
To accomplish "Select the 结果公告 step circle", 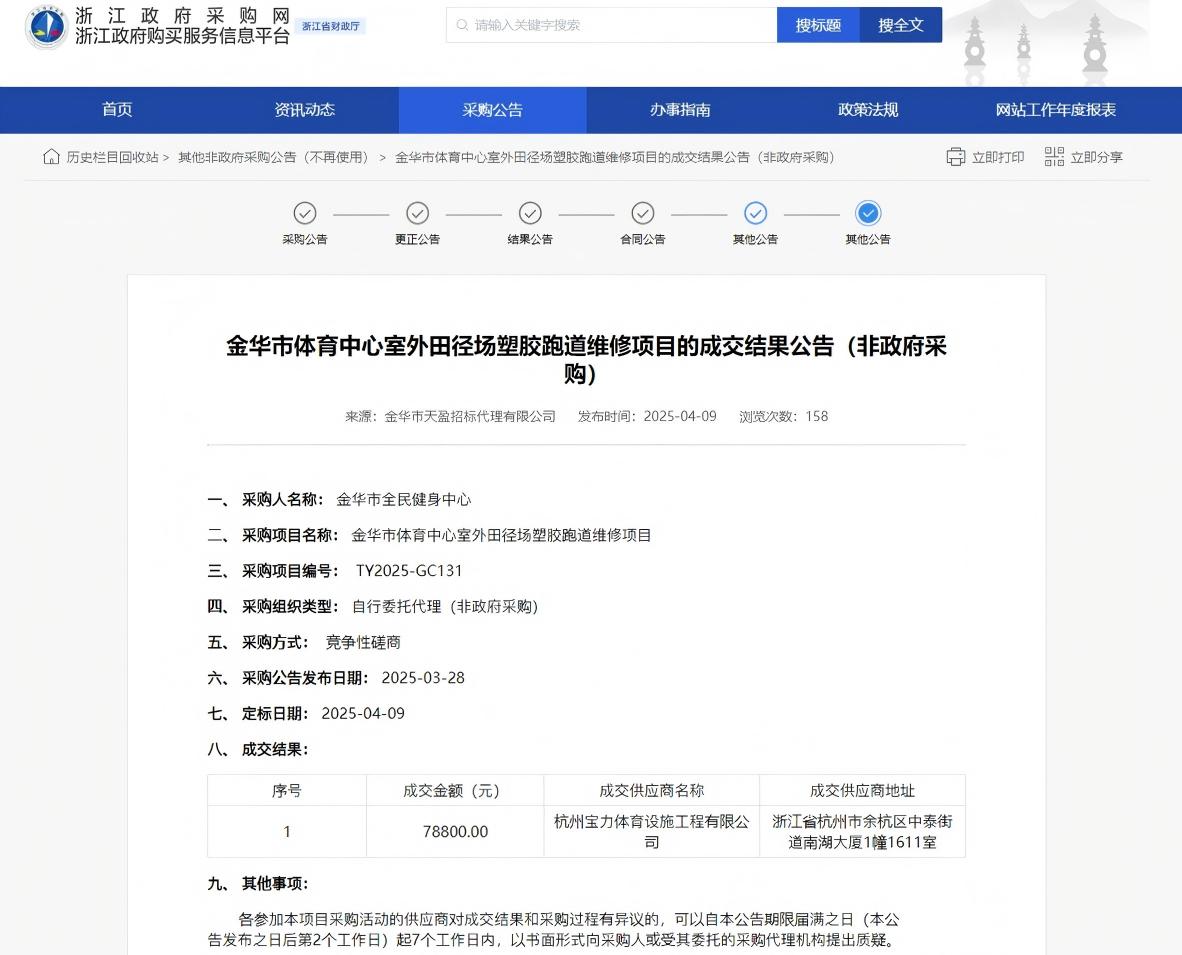I will [x=530, y=213].
